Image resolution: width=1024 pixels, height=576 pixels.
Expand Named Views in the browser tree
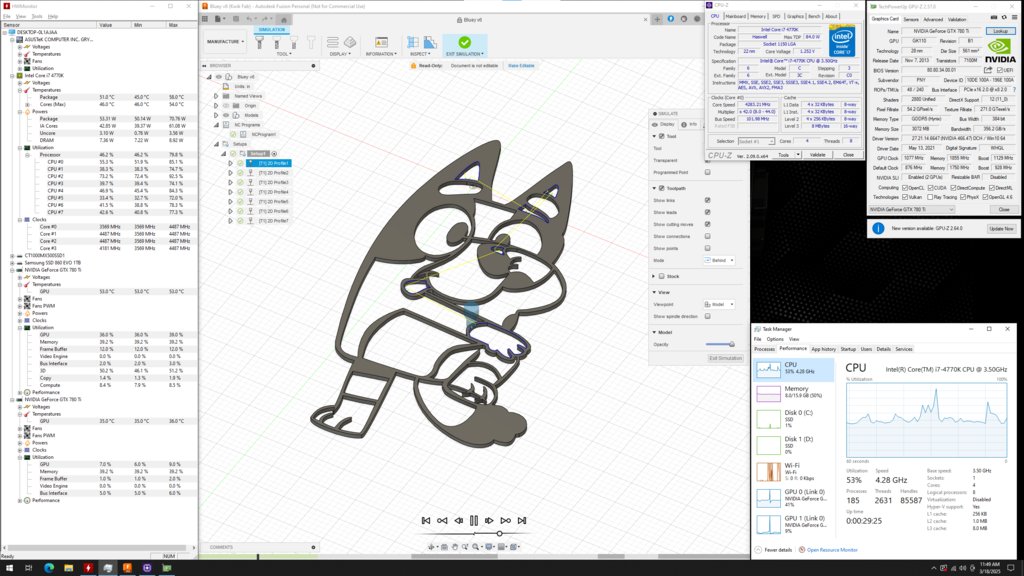216,96
